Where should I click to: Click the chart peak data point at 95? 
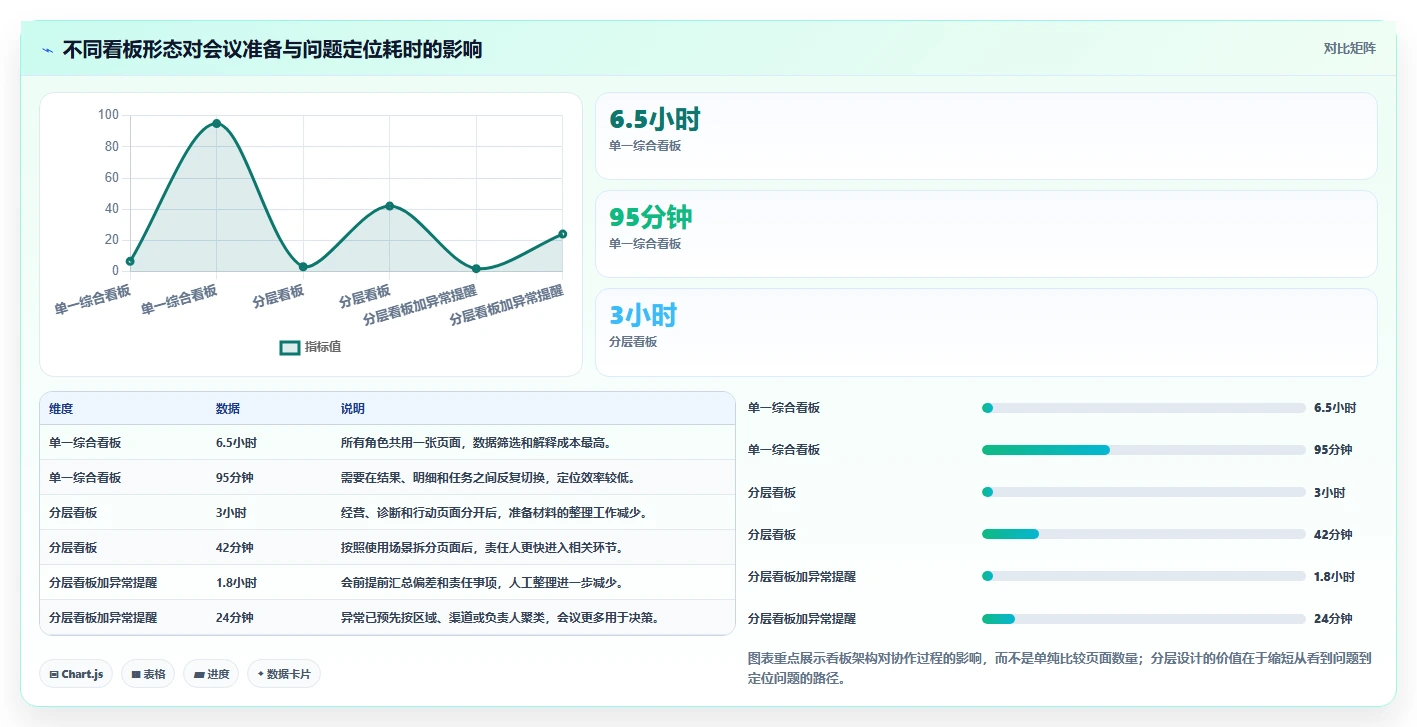216,123
